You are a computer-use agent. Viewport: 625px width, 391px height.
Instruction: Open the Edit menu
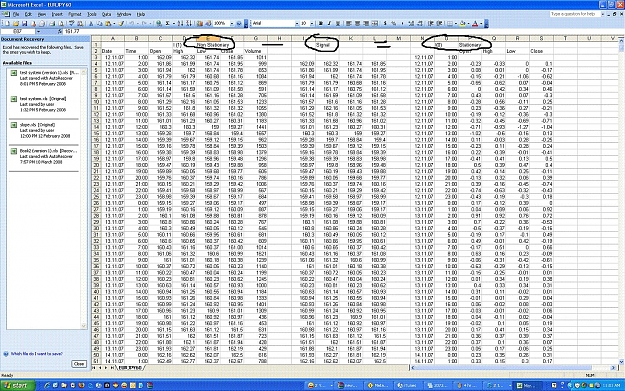[x=28, y=14]
